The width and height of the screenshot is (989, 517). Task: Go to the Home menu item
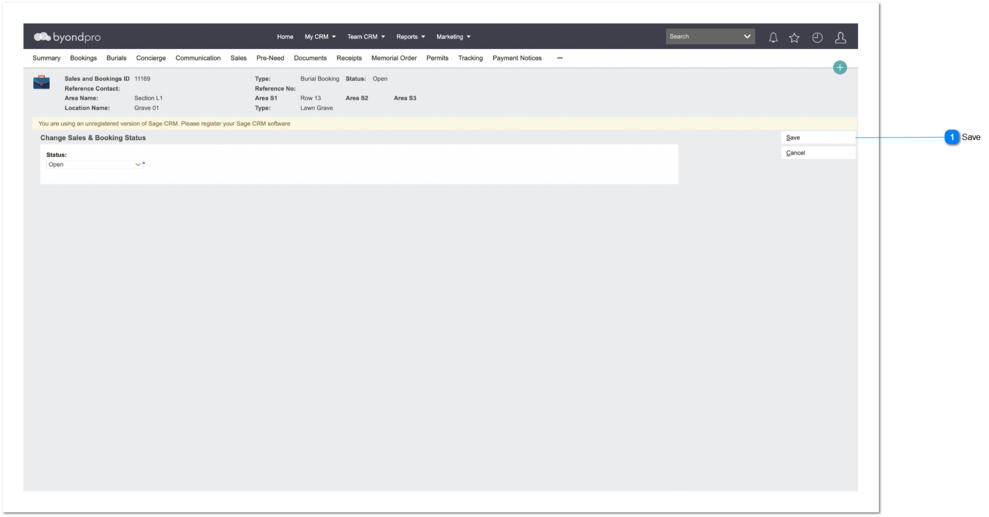285,37
